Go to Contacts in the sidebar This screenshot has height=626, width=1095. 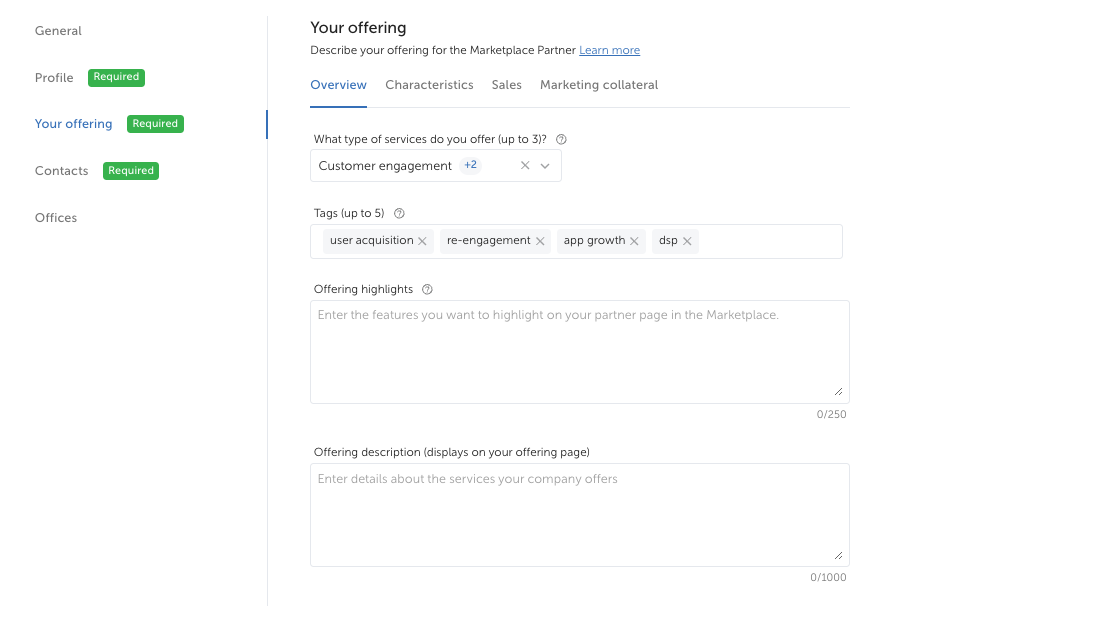(61, 171)
